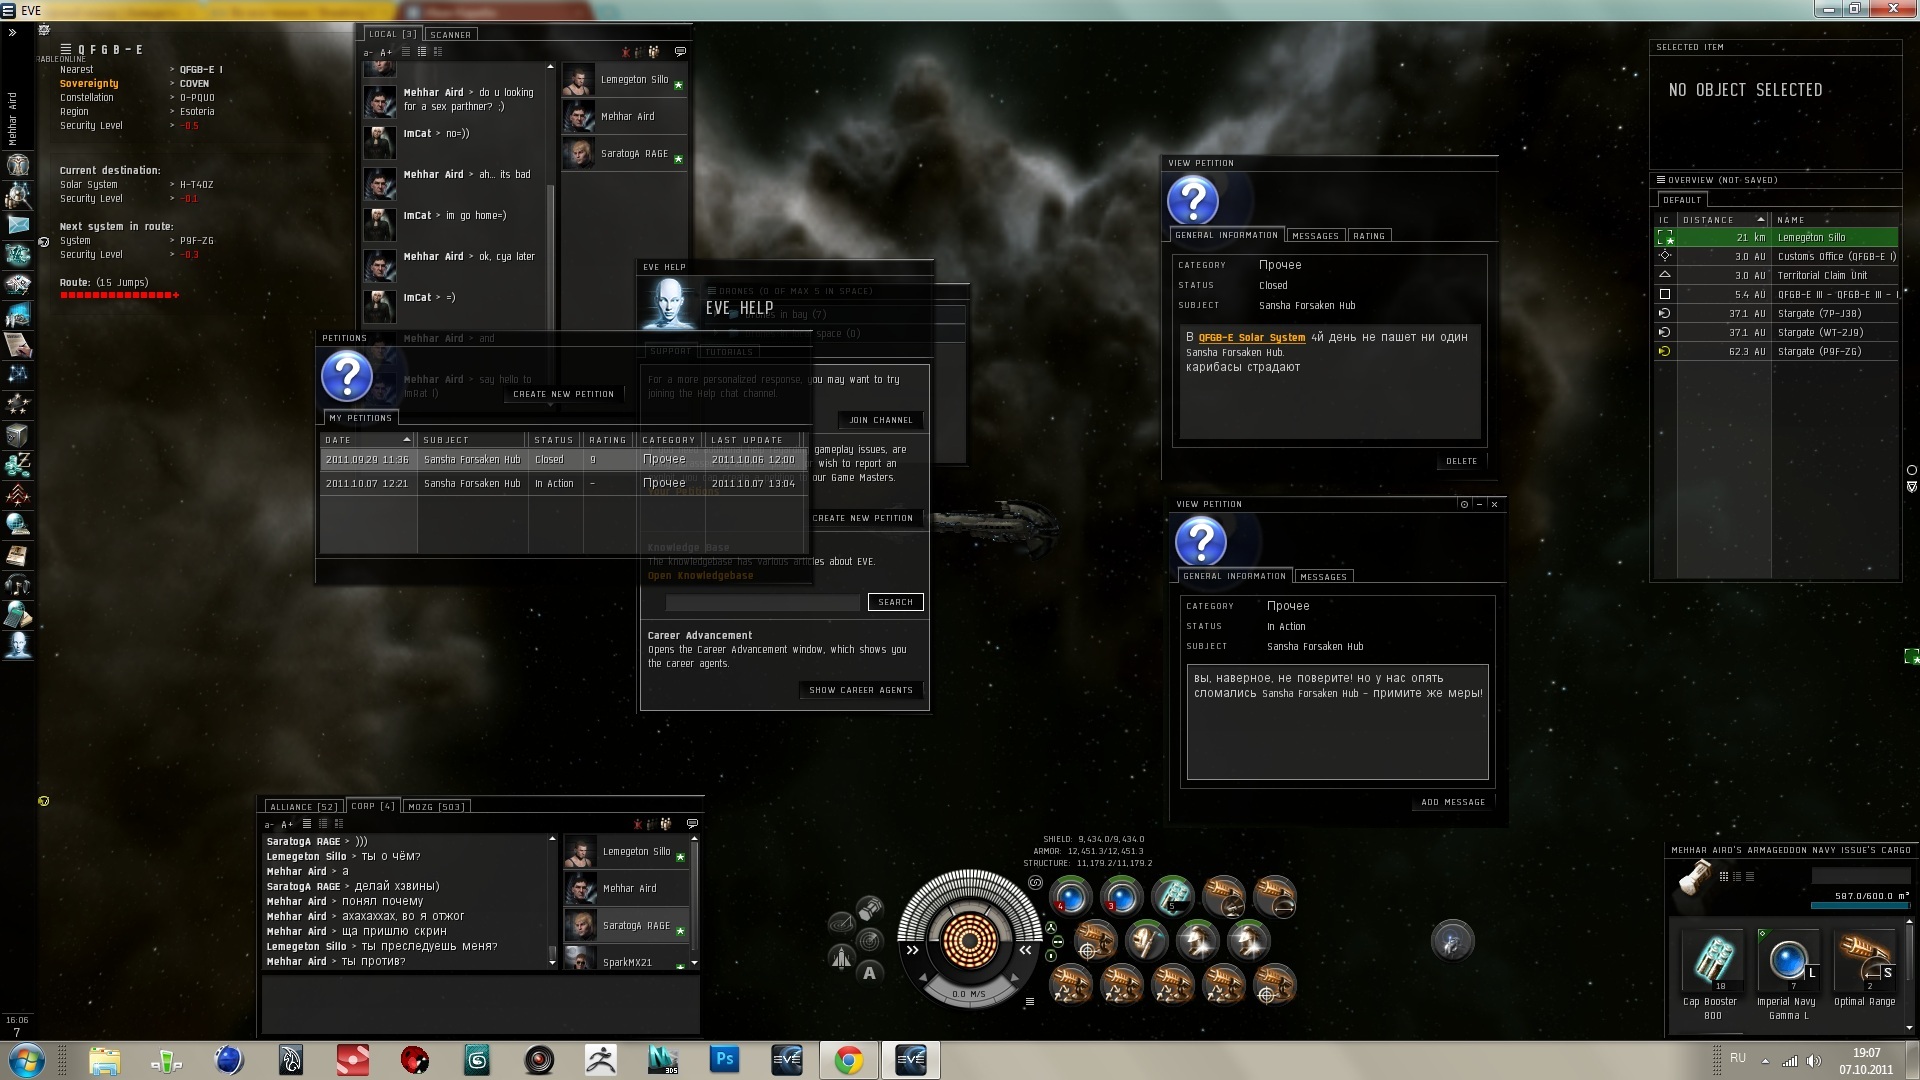
Task: Open the Jukebox headphones icon
Action: click(18, 585)
